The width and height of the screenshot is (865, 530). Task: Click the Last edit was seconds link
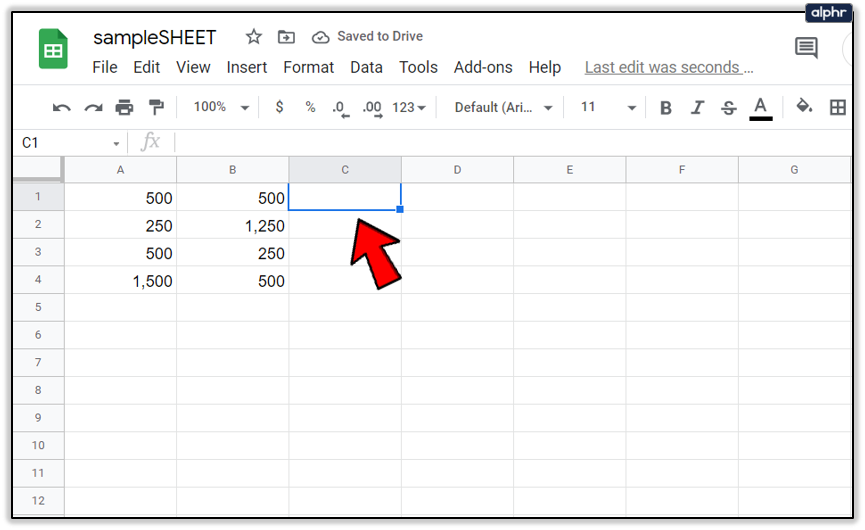(x=669, y=67)
